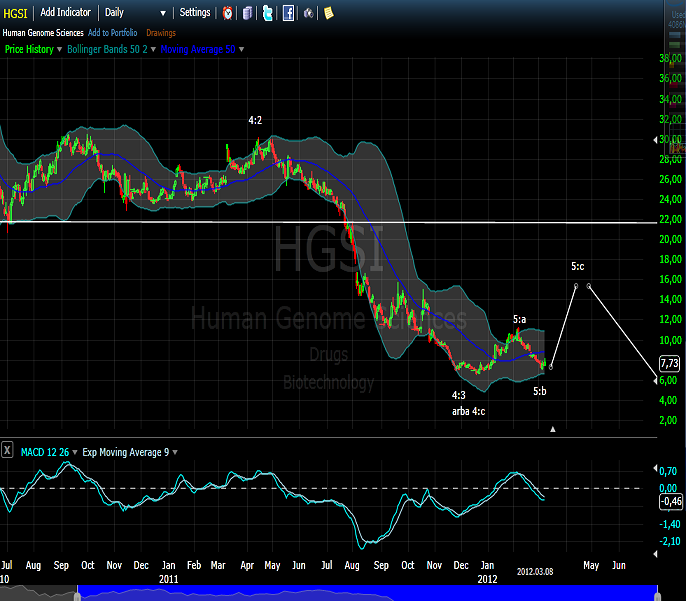Click the triangle marker below -2,10 MACD axis
686x601 pixels.
(655, 554)
